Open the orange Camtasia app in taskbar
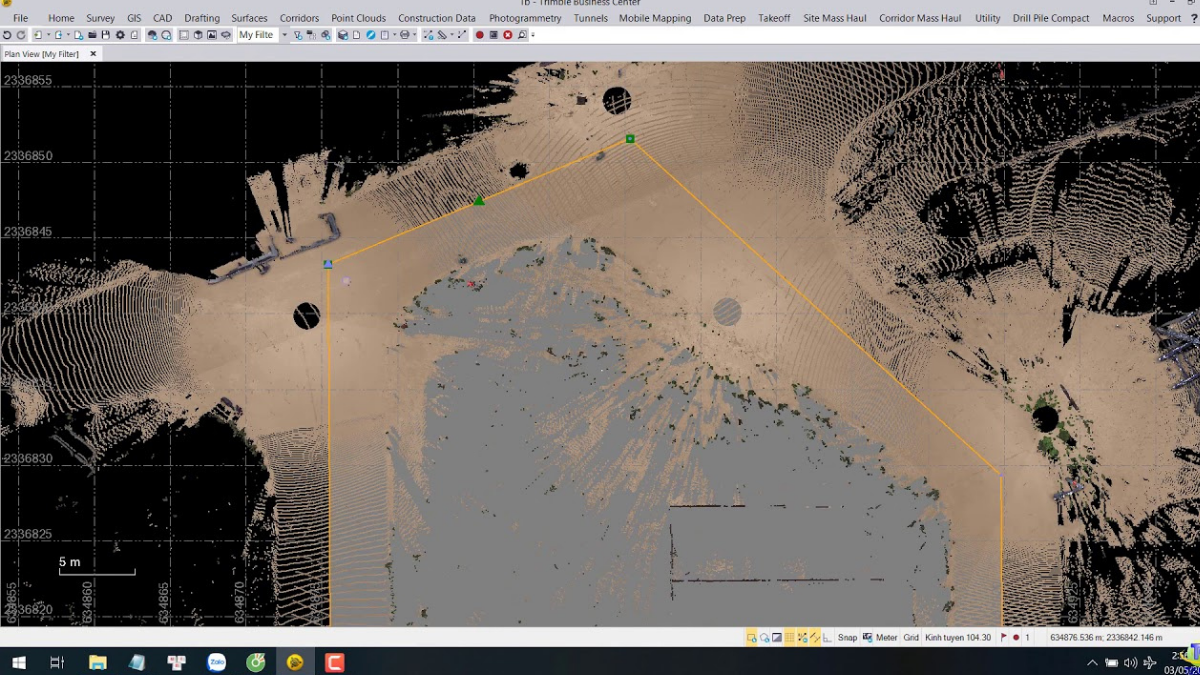Viewport: 1200px width, 675px height. [x=334, y=662]
